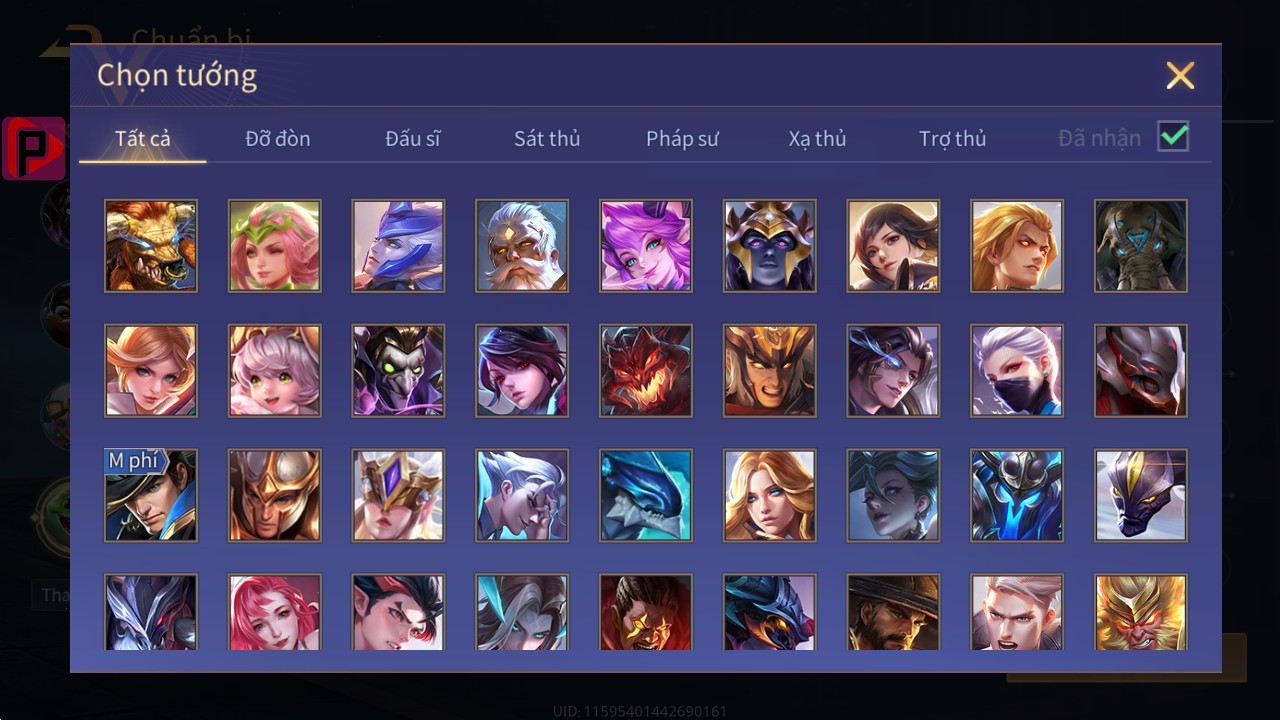The image size is (1280, 720).
Task: Toggle the Đã nhận checkbox
Action: coord(1173,137)
